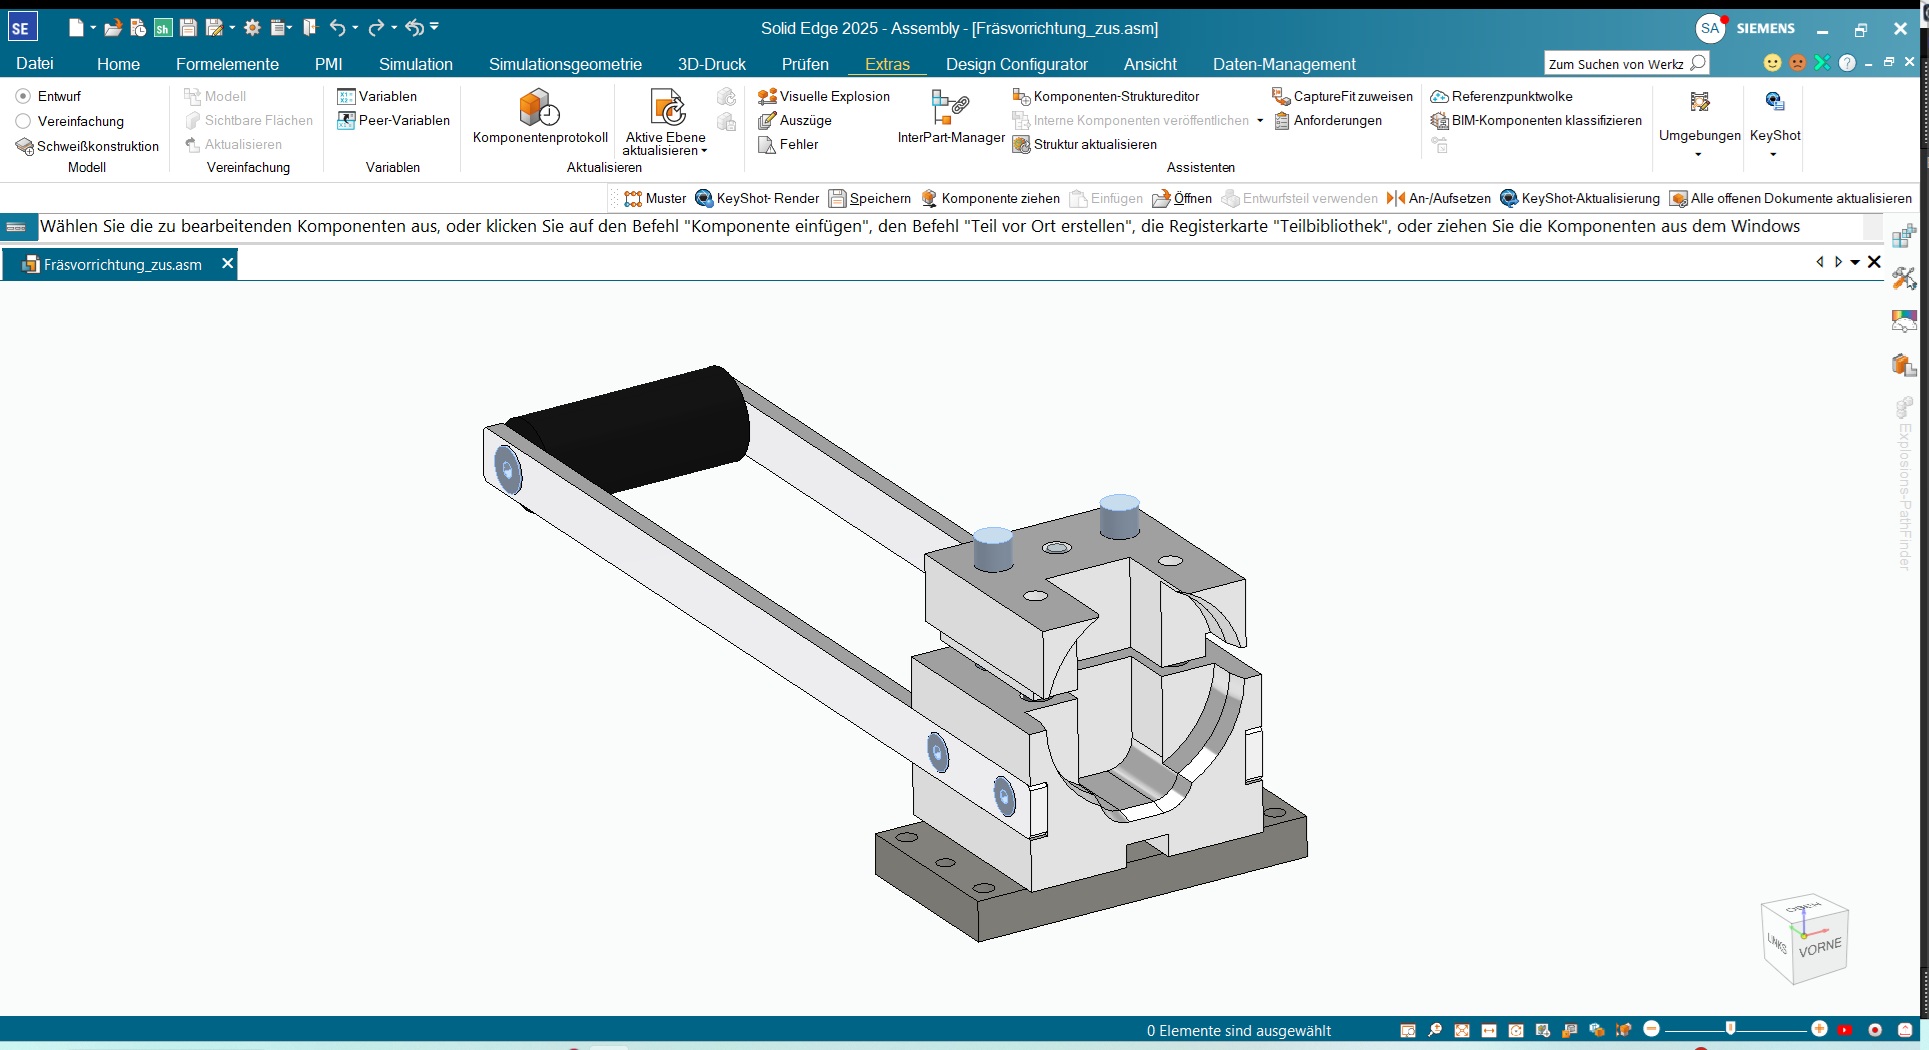Select the Vereinfachung radio button

(23, 121)
